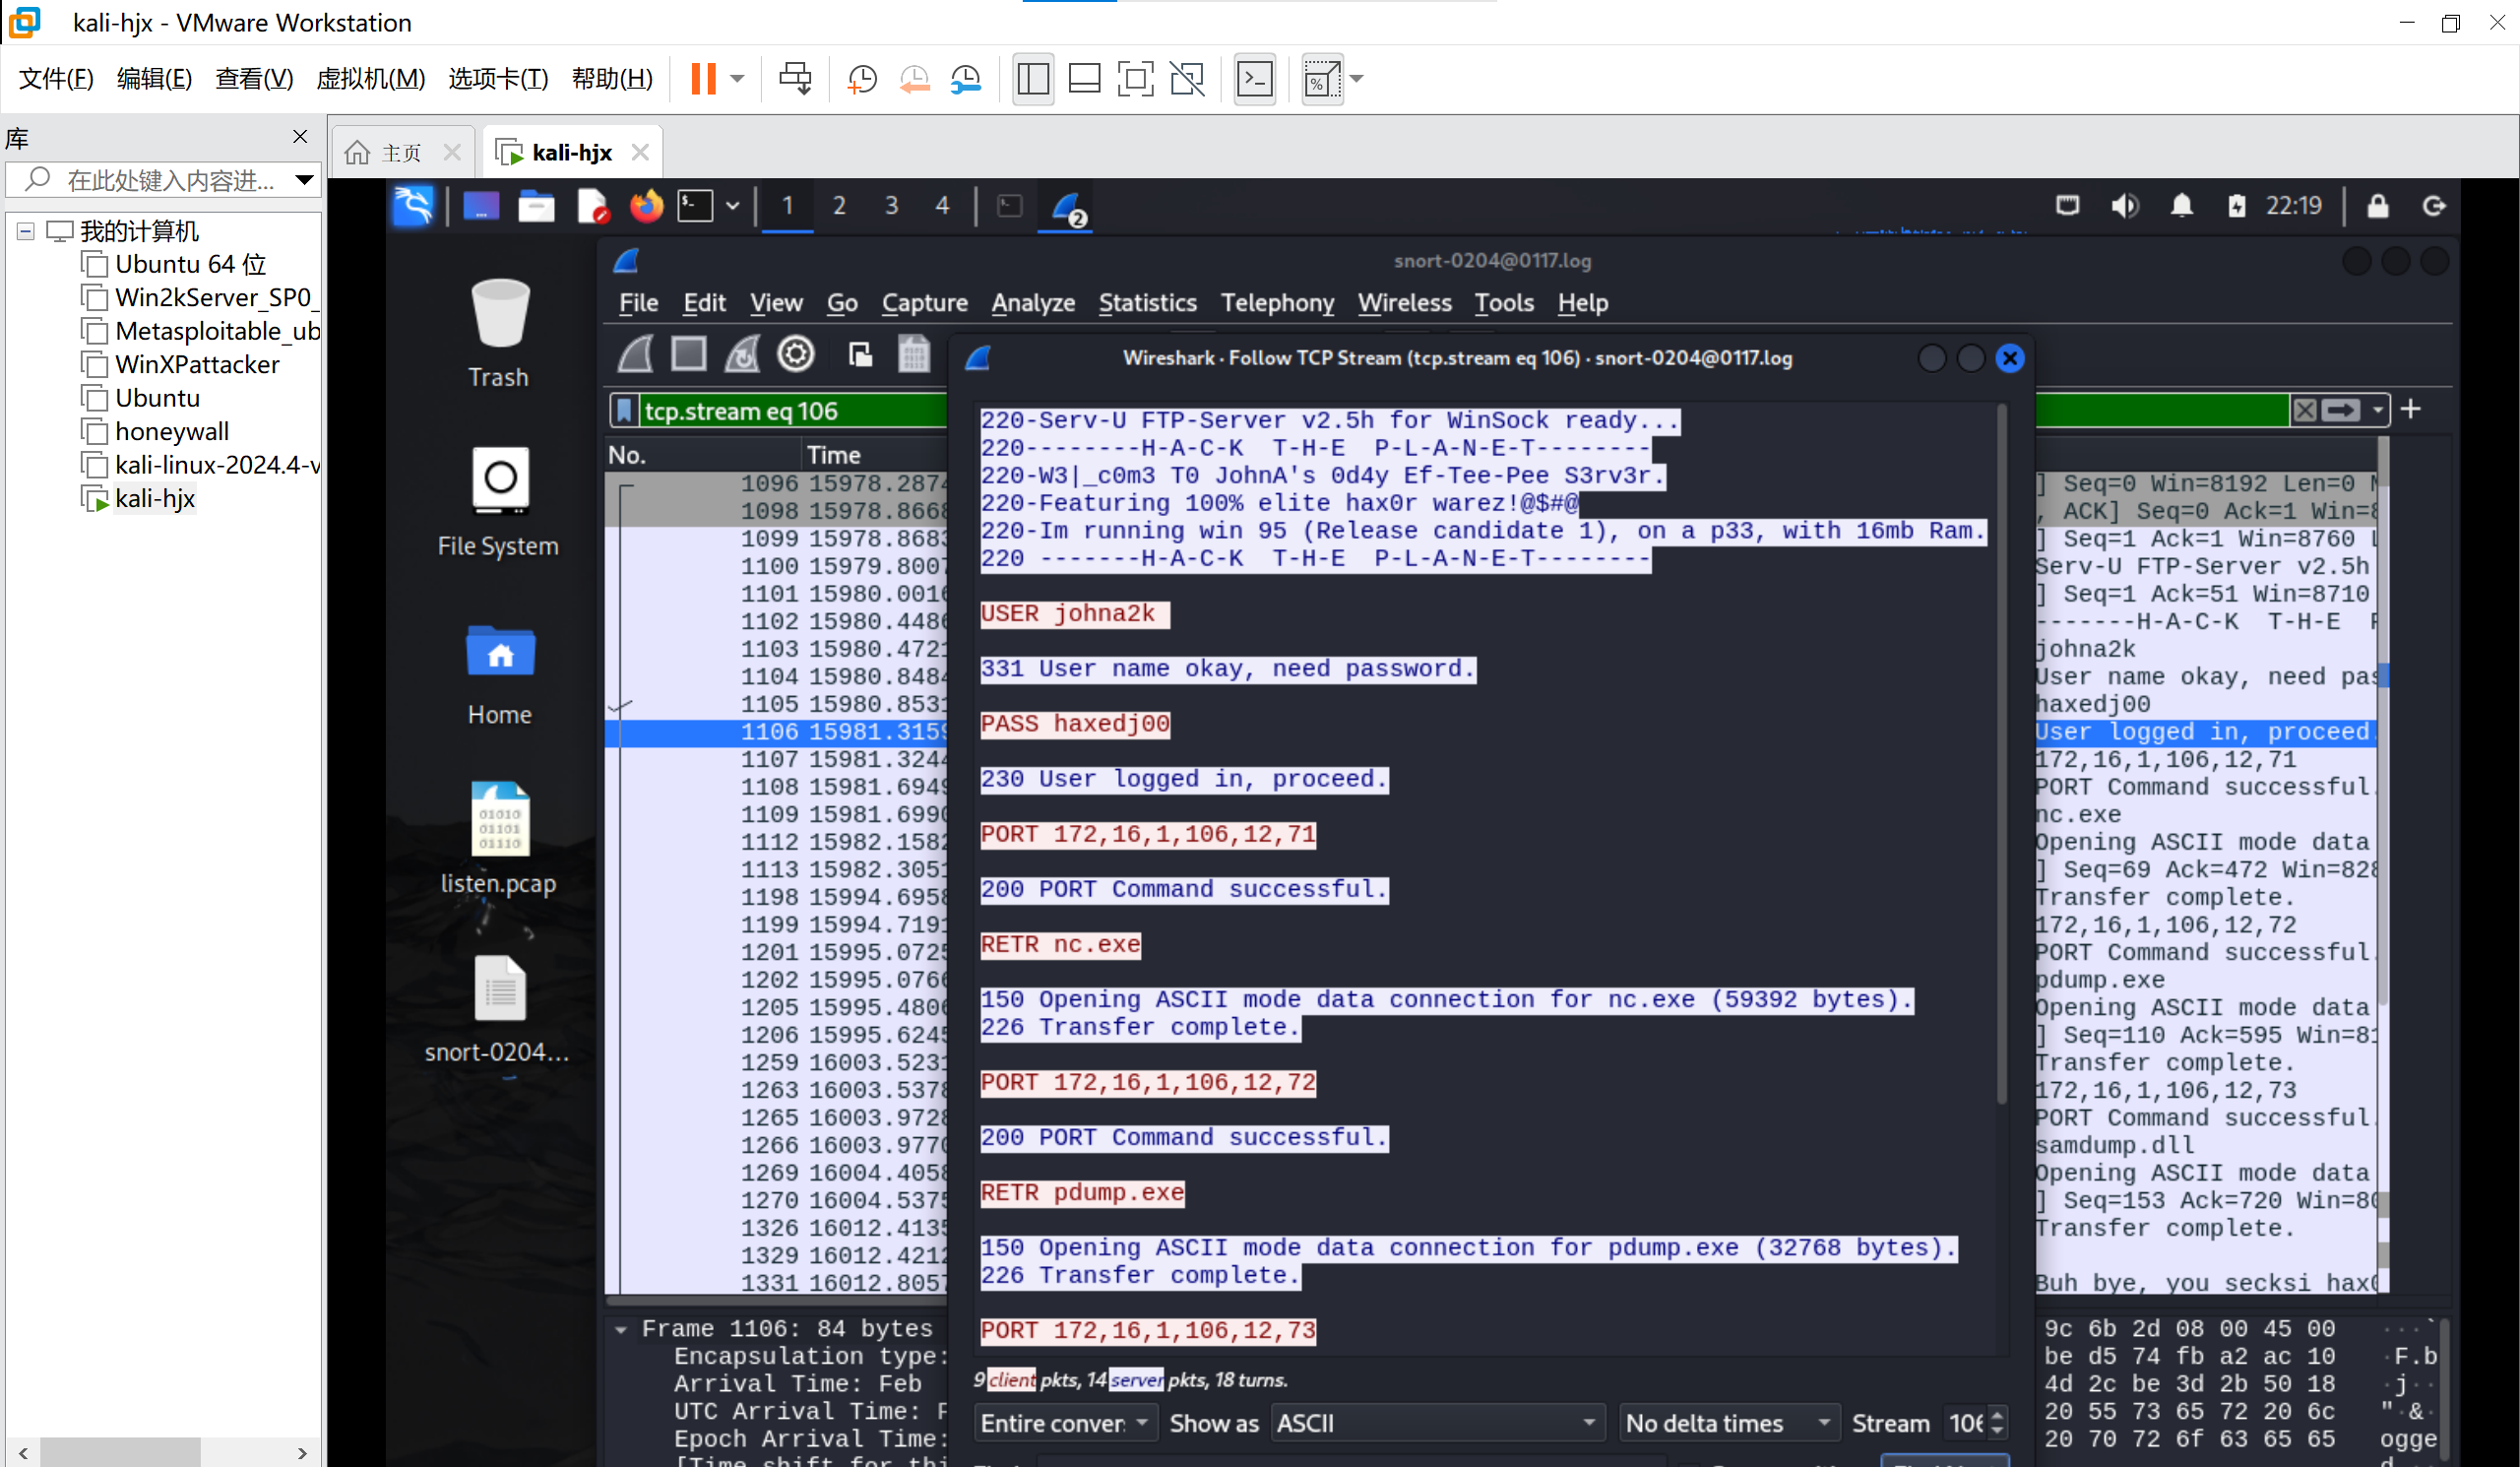Screen dimensions: 2520x1467
Task: Toggle the VMware library sidebar view icon
Action: point(1033,78)
